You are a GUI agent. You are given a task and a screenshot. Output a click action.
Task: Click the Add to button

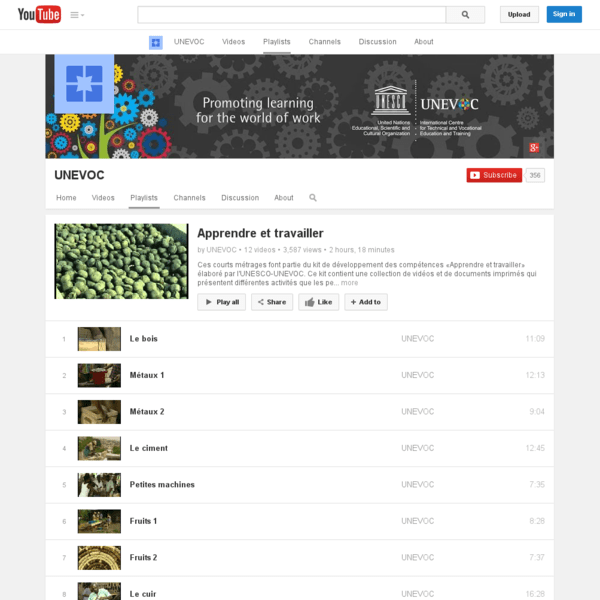tap(365, 302)
